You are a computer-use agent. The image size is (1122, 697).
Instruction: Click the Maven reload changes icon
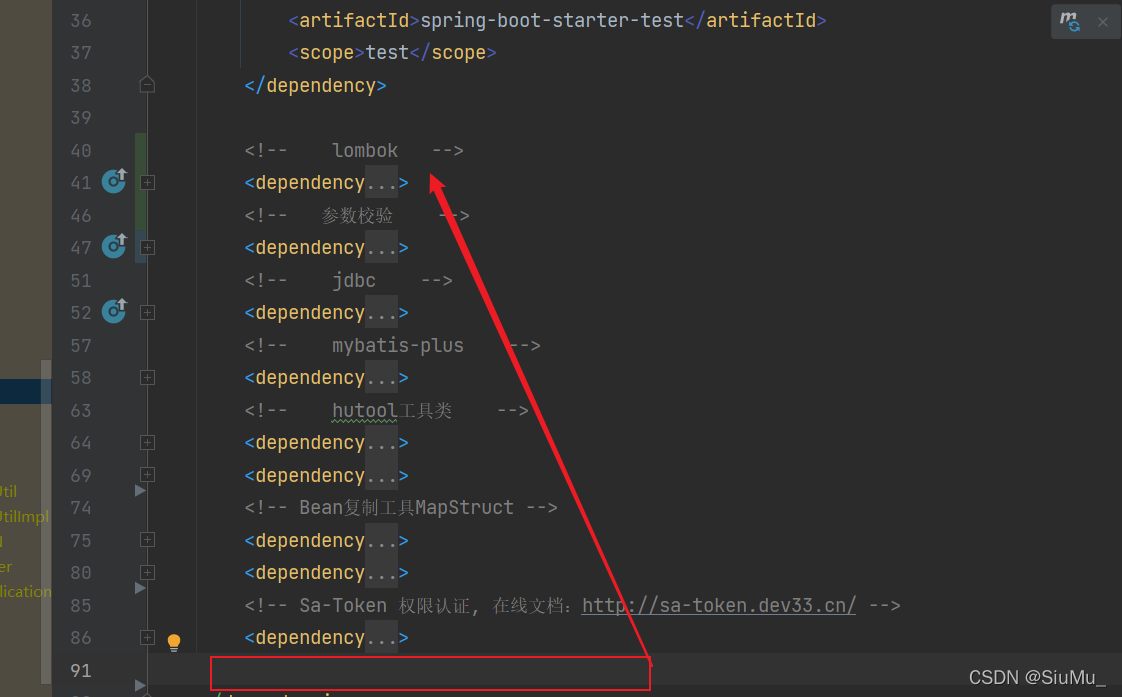[1070, 21]
